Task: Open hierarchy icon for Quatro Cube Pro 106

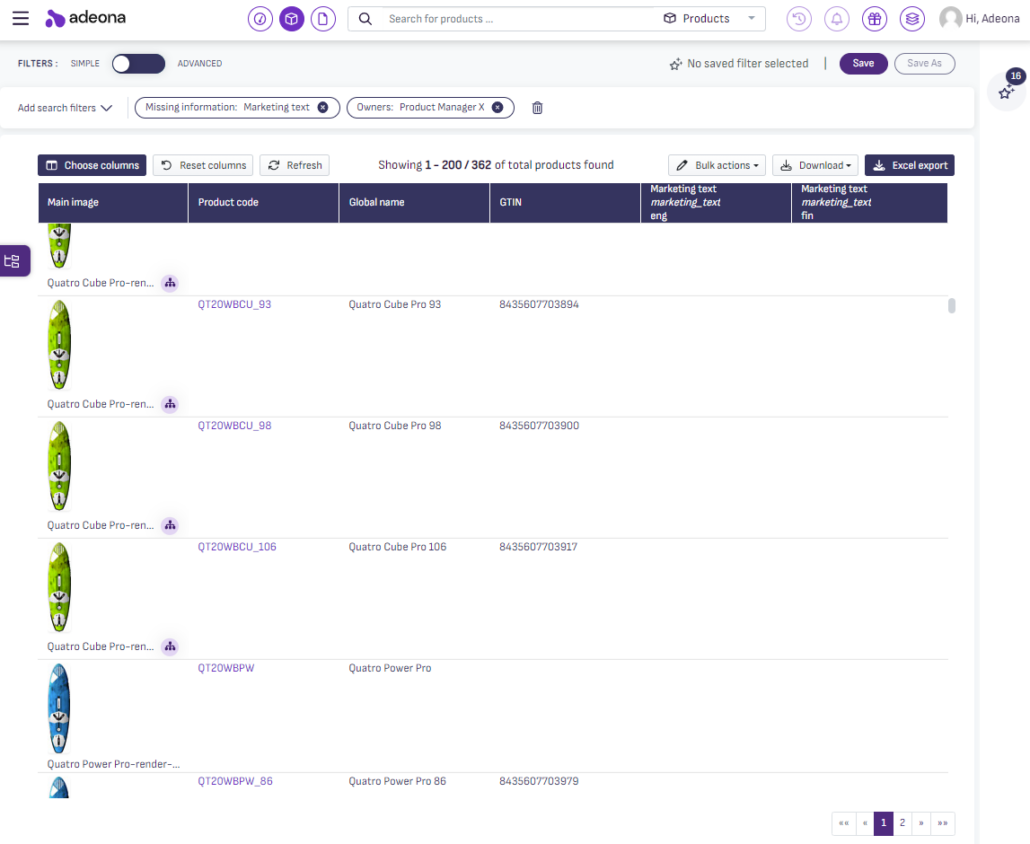Action: coord(170,646)
